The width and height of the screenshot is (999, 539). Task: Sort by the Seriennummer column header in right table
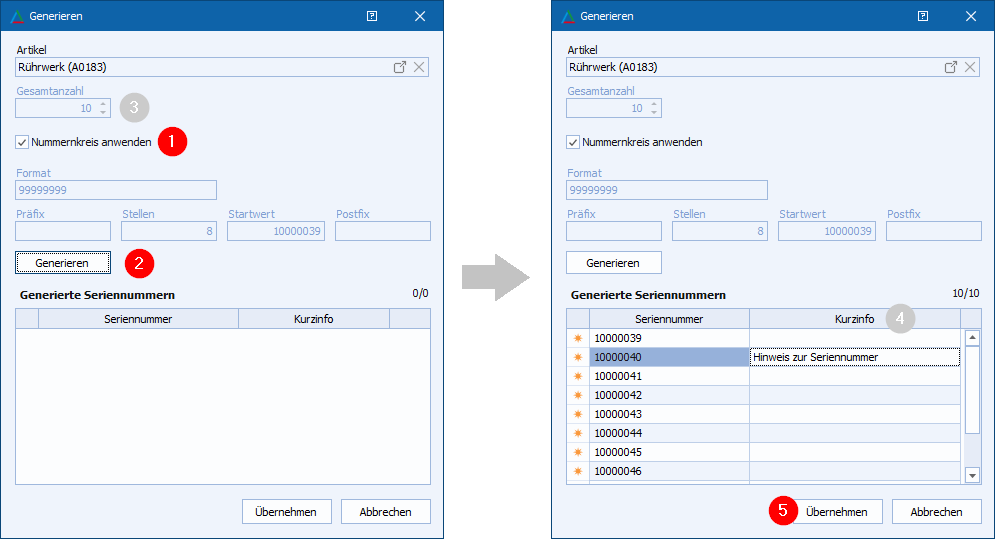[x=669, y=319]
